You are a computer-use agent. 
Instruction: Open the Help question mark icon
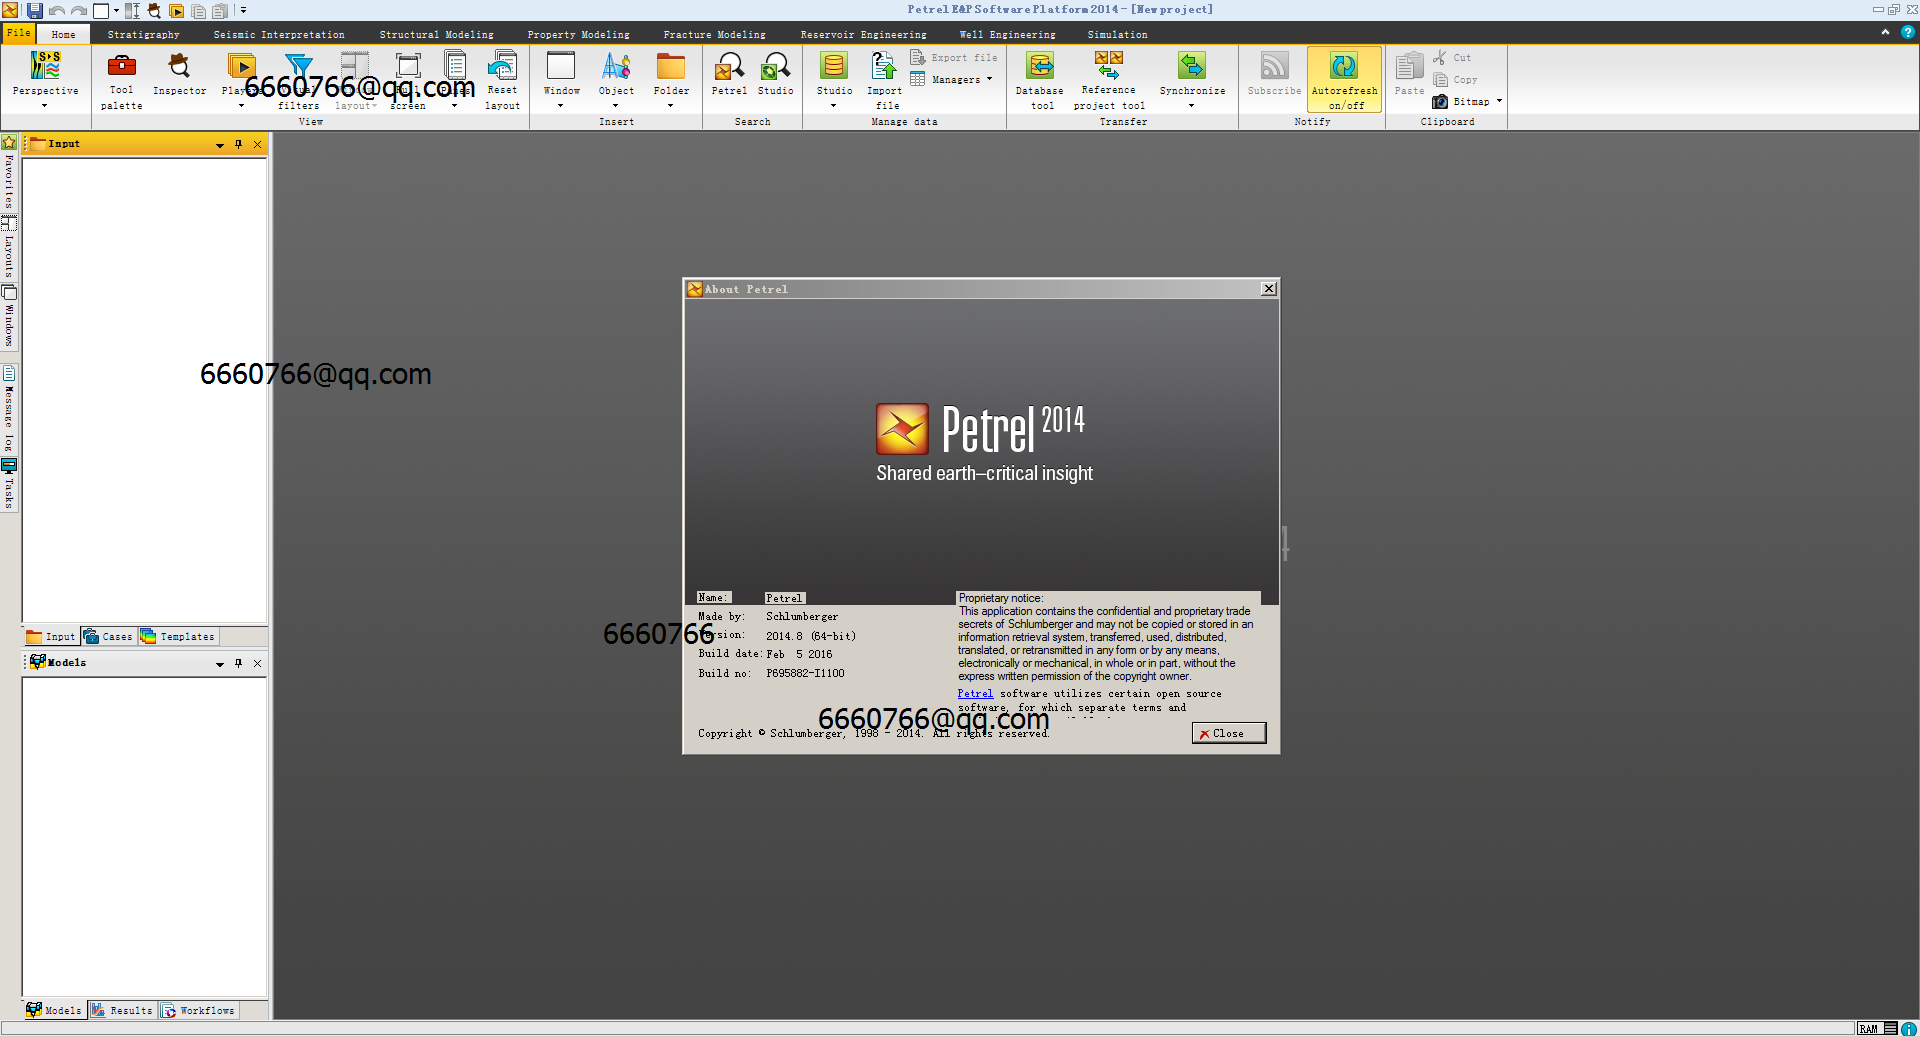(1908, 32)
